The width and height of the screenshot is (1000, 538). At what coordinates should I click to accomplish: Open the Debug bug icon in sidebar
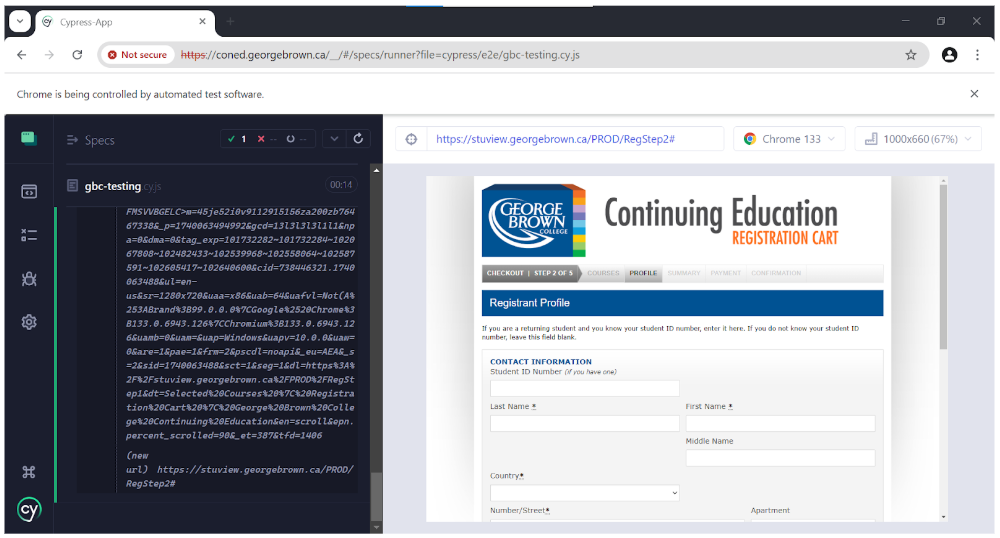coord(29,279)
